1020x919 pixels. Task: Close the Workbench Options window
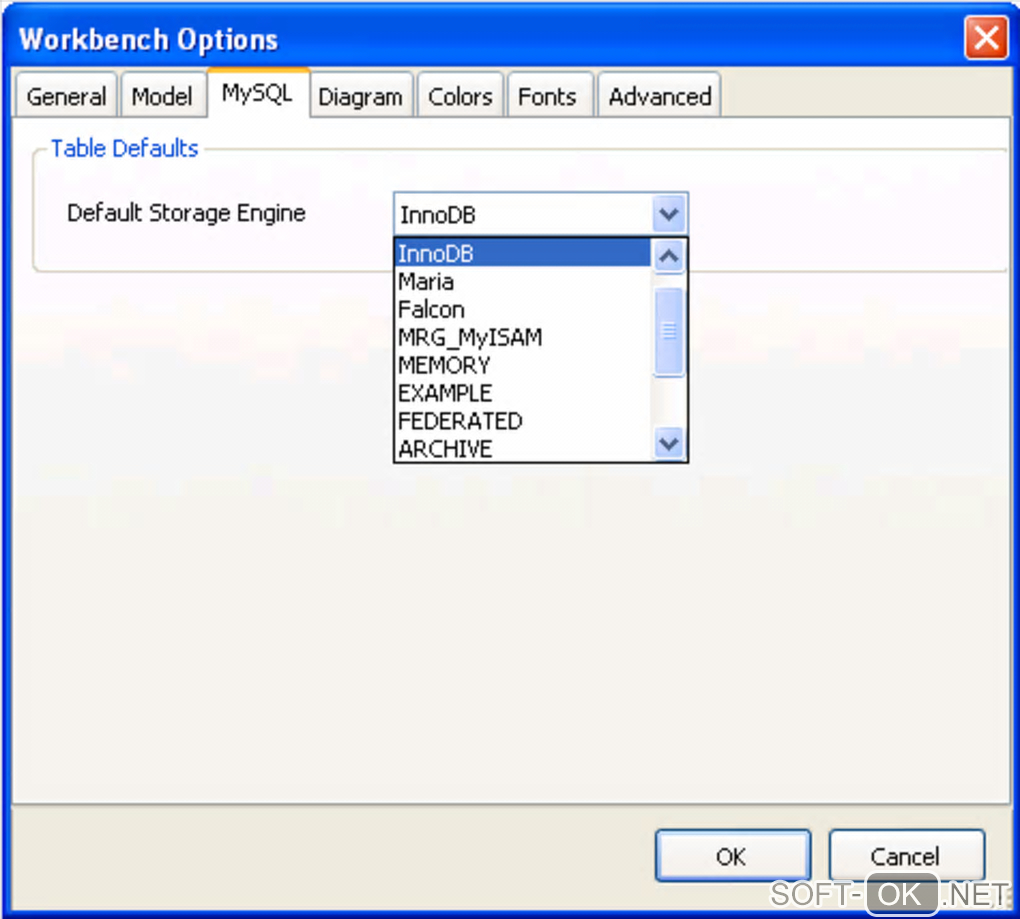pyautogui.click(x=986, y=38)
